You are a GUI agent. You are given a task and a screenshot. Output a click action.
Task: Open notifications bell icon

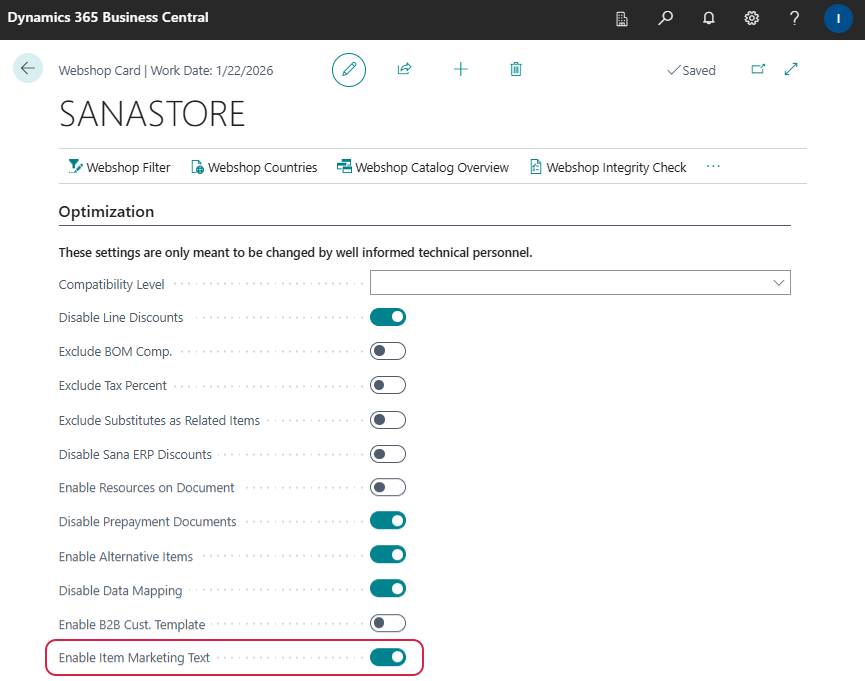point(708,18)
